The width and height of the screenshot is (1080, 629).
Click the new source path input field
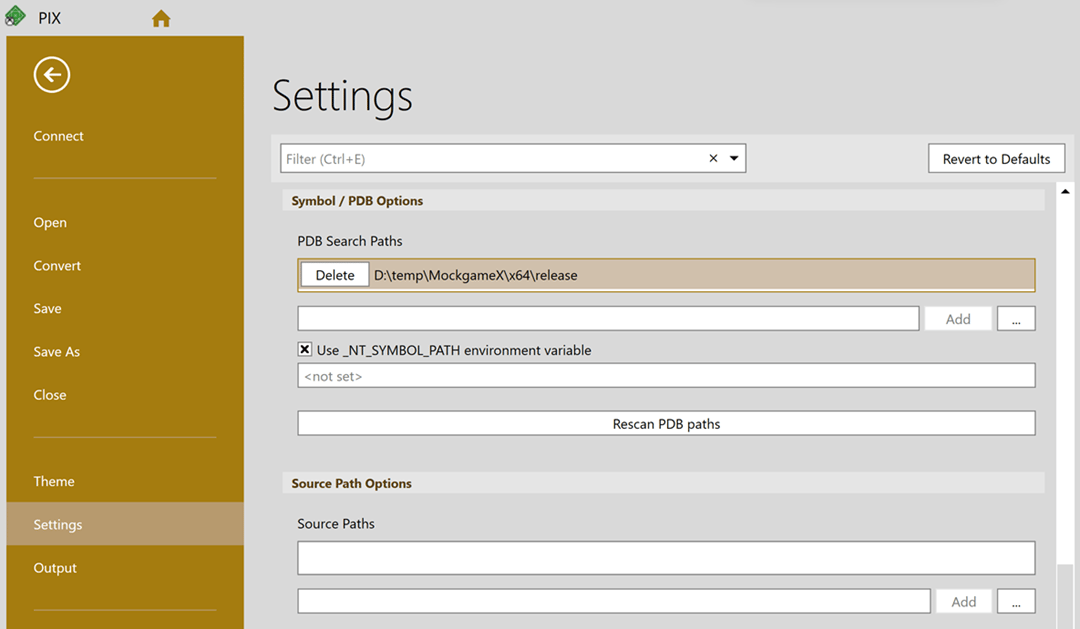tap(614, 601)
